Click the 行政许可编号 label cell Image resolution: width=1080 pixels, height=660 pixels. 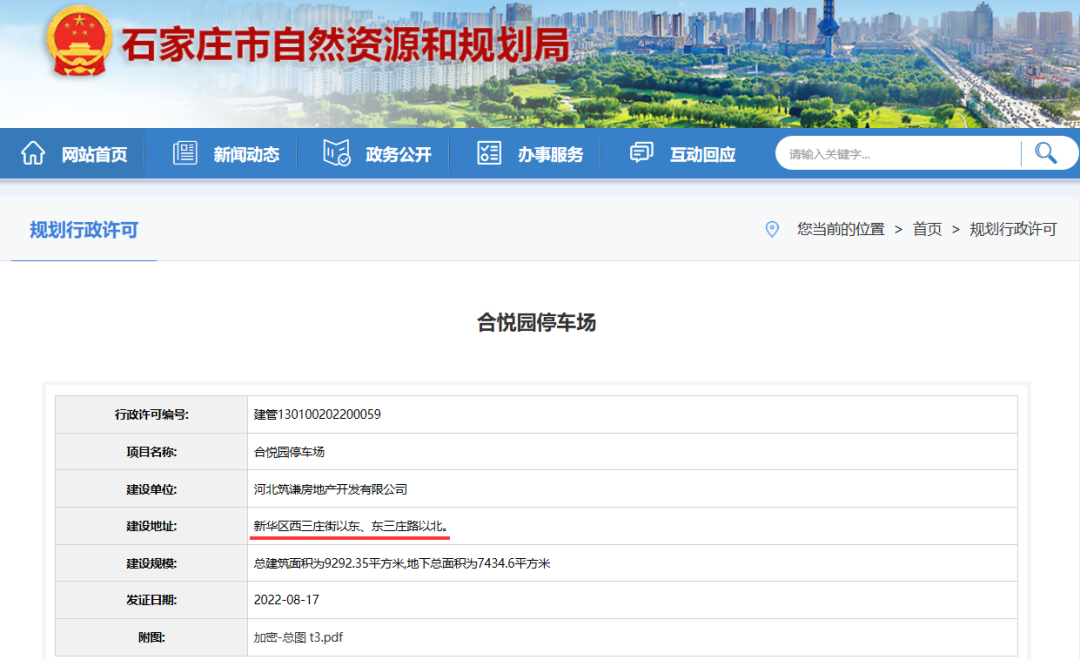click(152, 414)
